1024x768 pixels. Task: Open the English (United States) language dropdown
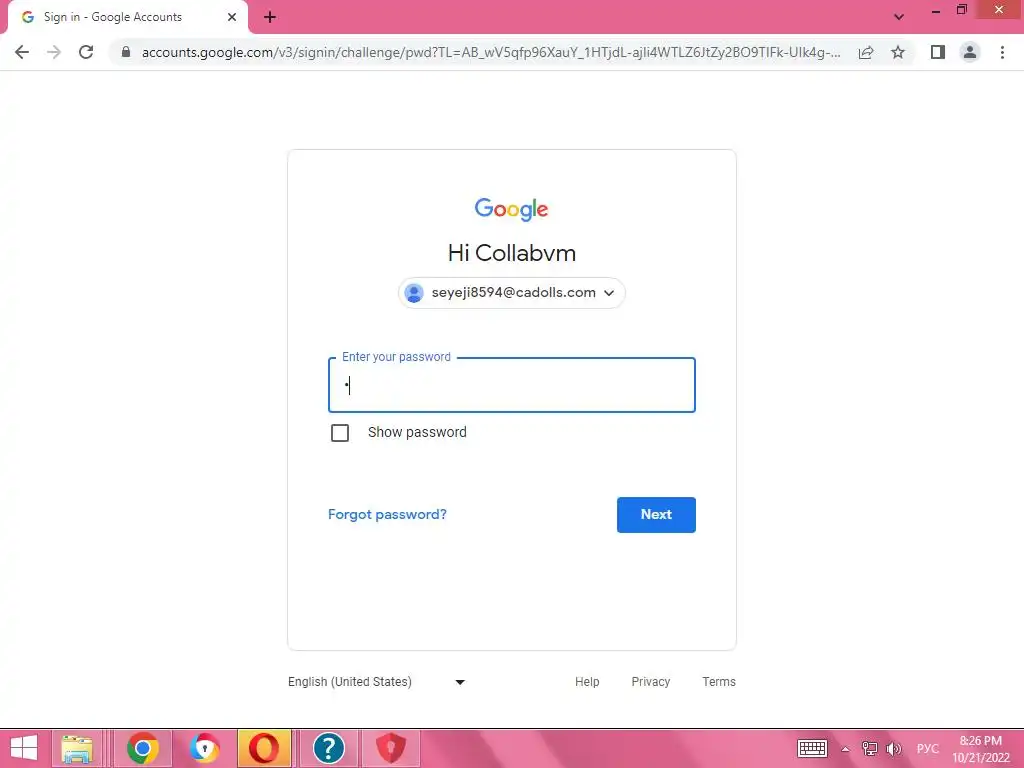click(x=377, y=682)
